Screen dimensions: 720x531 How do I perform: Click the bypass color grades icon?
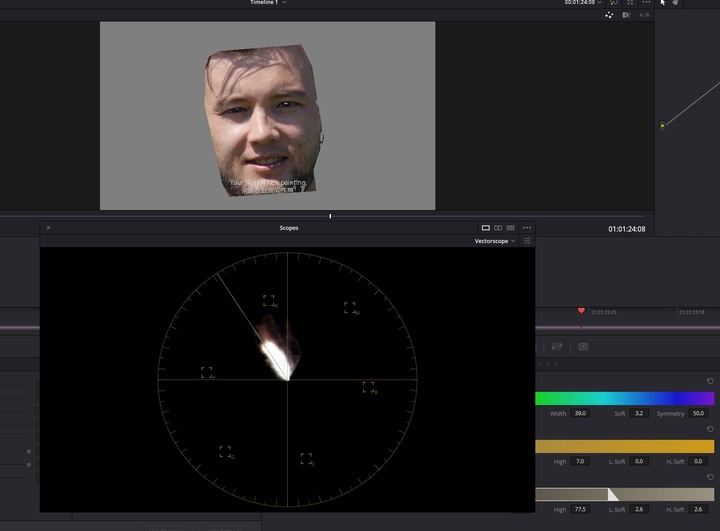pyautogui.click(x=614, y=2)
